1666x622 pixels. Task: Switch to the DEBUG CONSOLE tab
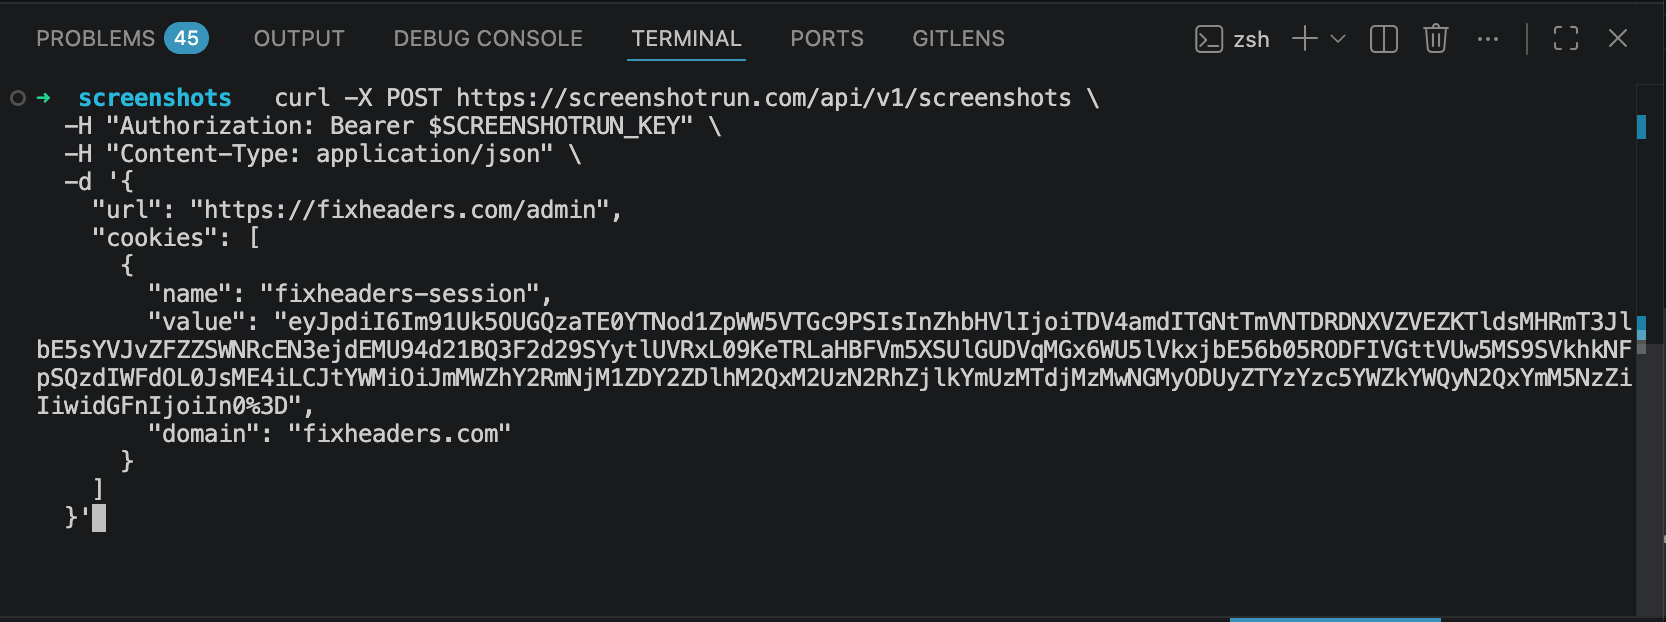tap(487, 38)
